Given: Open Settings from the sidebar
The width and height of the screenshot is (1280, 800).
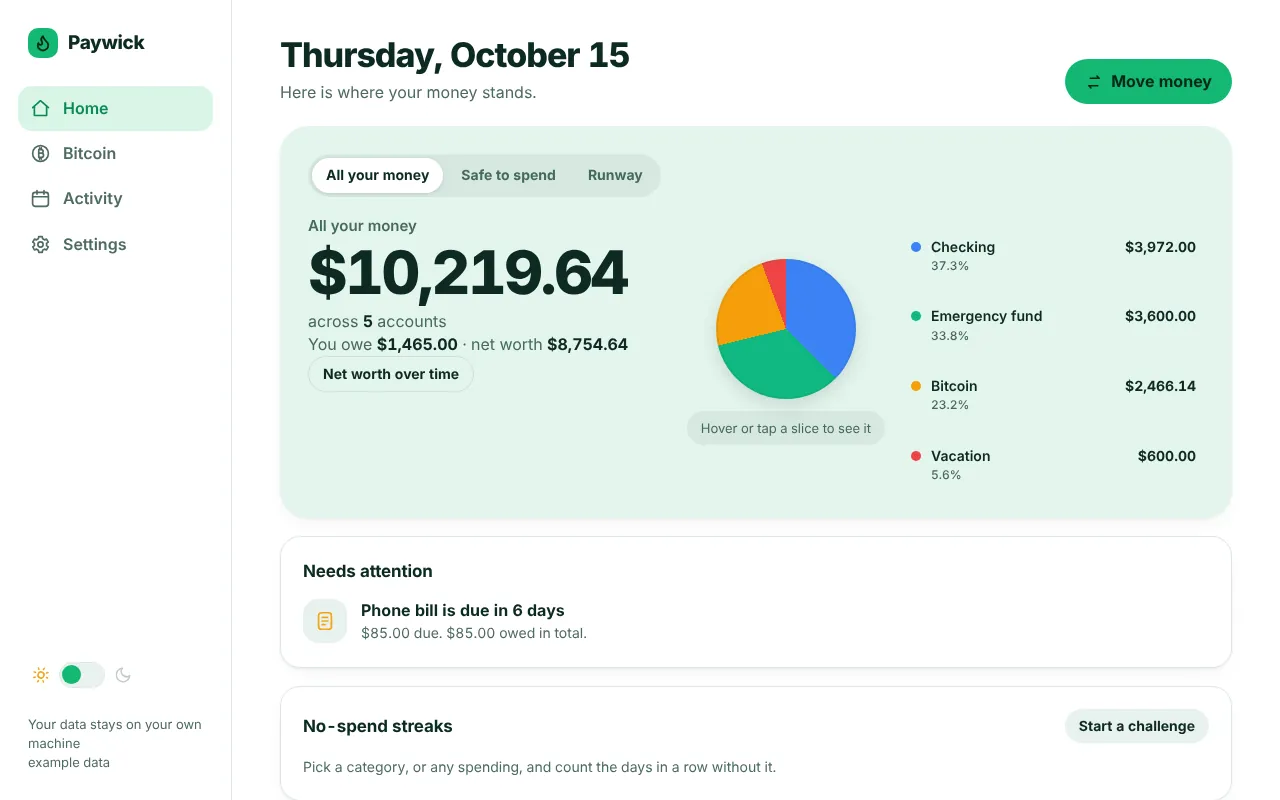Looking at the screenshot, I should tap(115, 245).
